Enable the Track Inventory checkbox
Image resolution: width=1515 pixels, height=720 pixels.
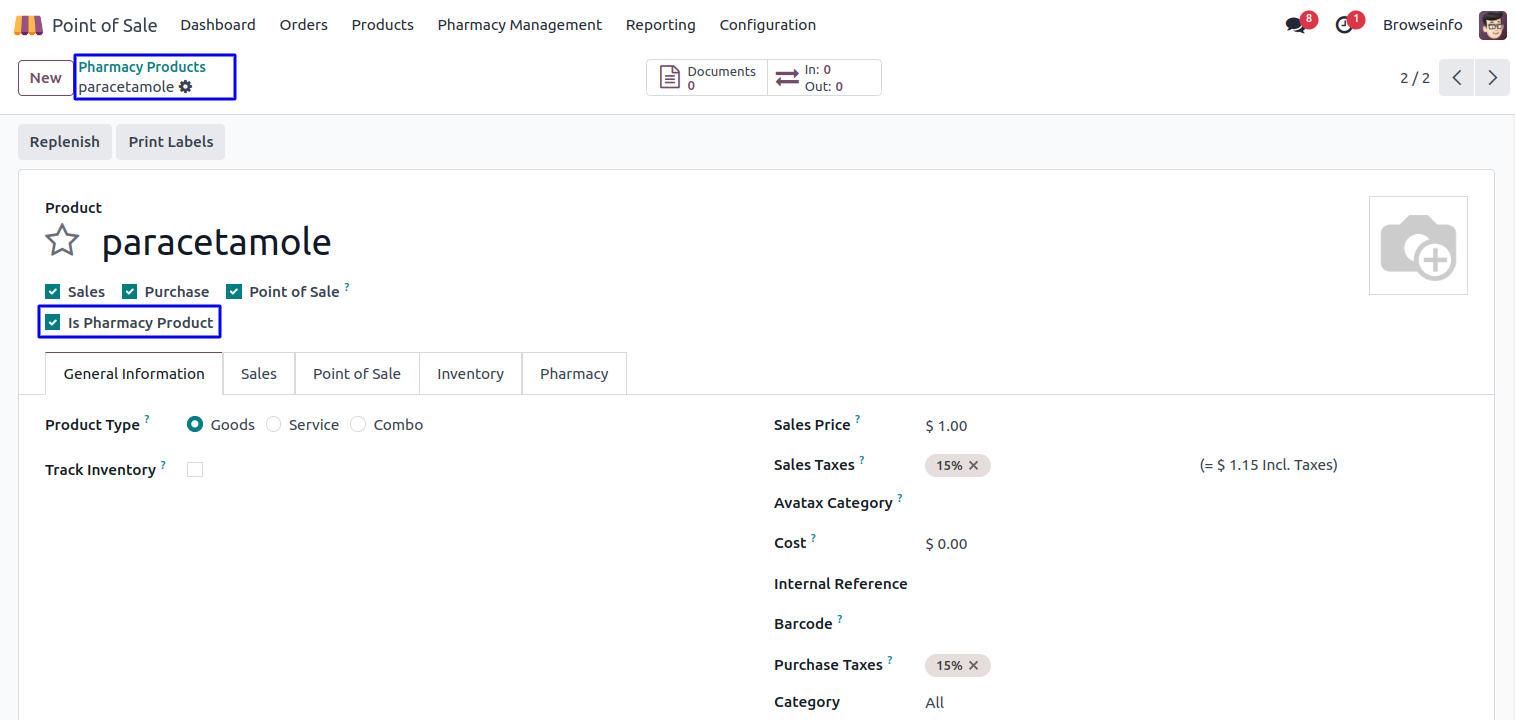pos(195,470)
